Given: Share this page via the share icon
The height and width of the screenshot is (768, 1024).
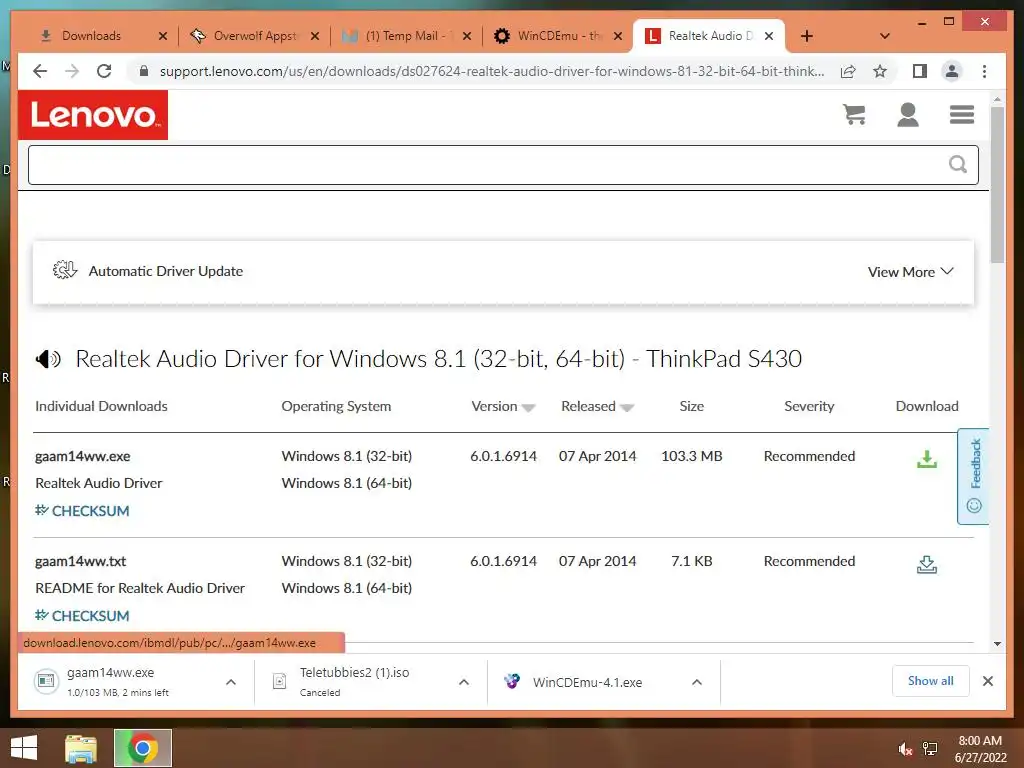Looking at the screenshot, I should [848, 71].
